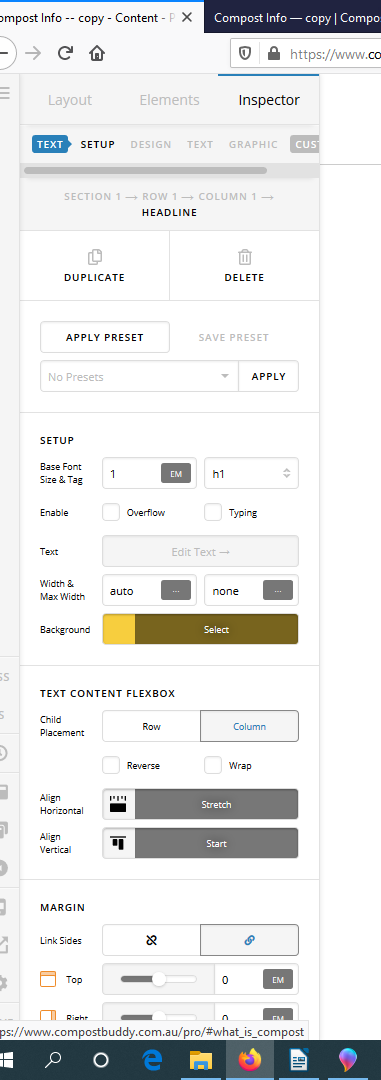Click the Edit Text button

pos(200,551)
